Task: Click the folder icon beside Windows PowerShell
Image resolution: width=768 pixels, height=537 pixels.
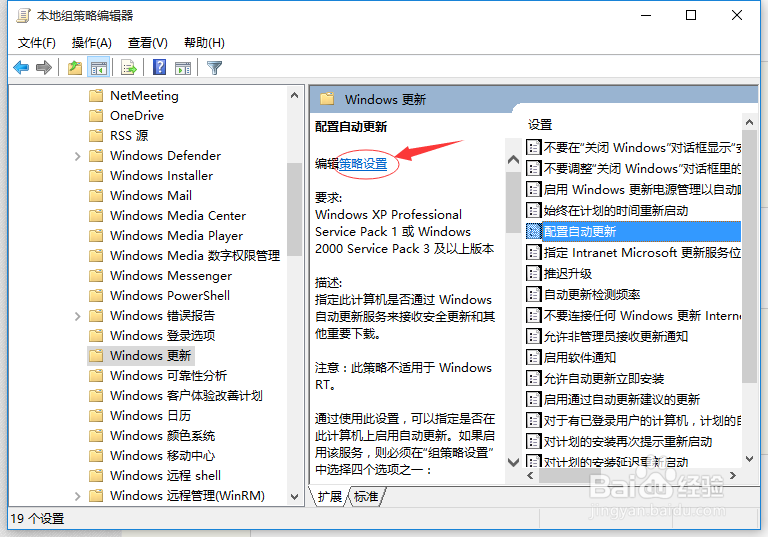Action: click(x=96, y=295)
